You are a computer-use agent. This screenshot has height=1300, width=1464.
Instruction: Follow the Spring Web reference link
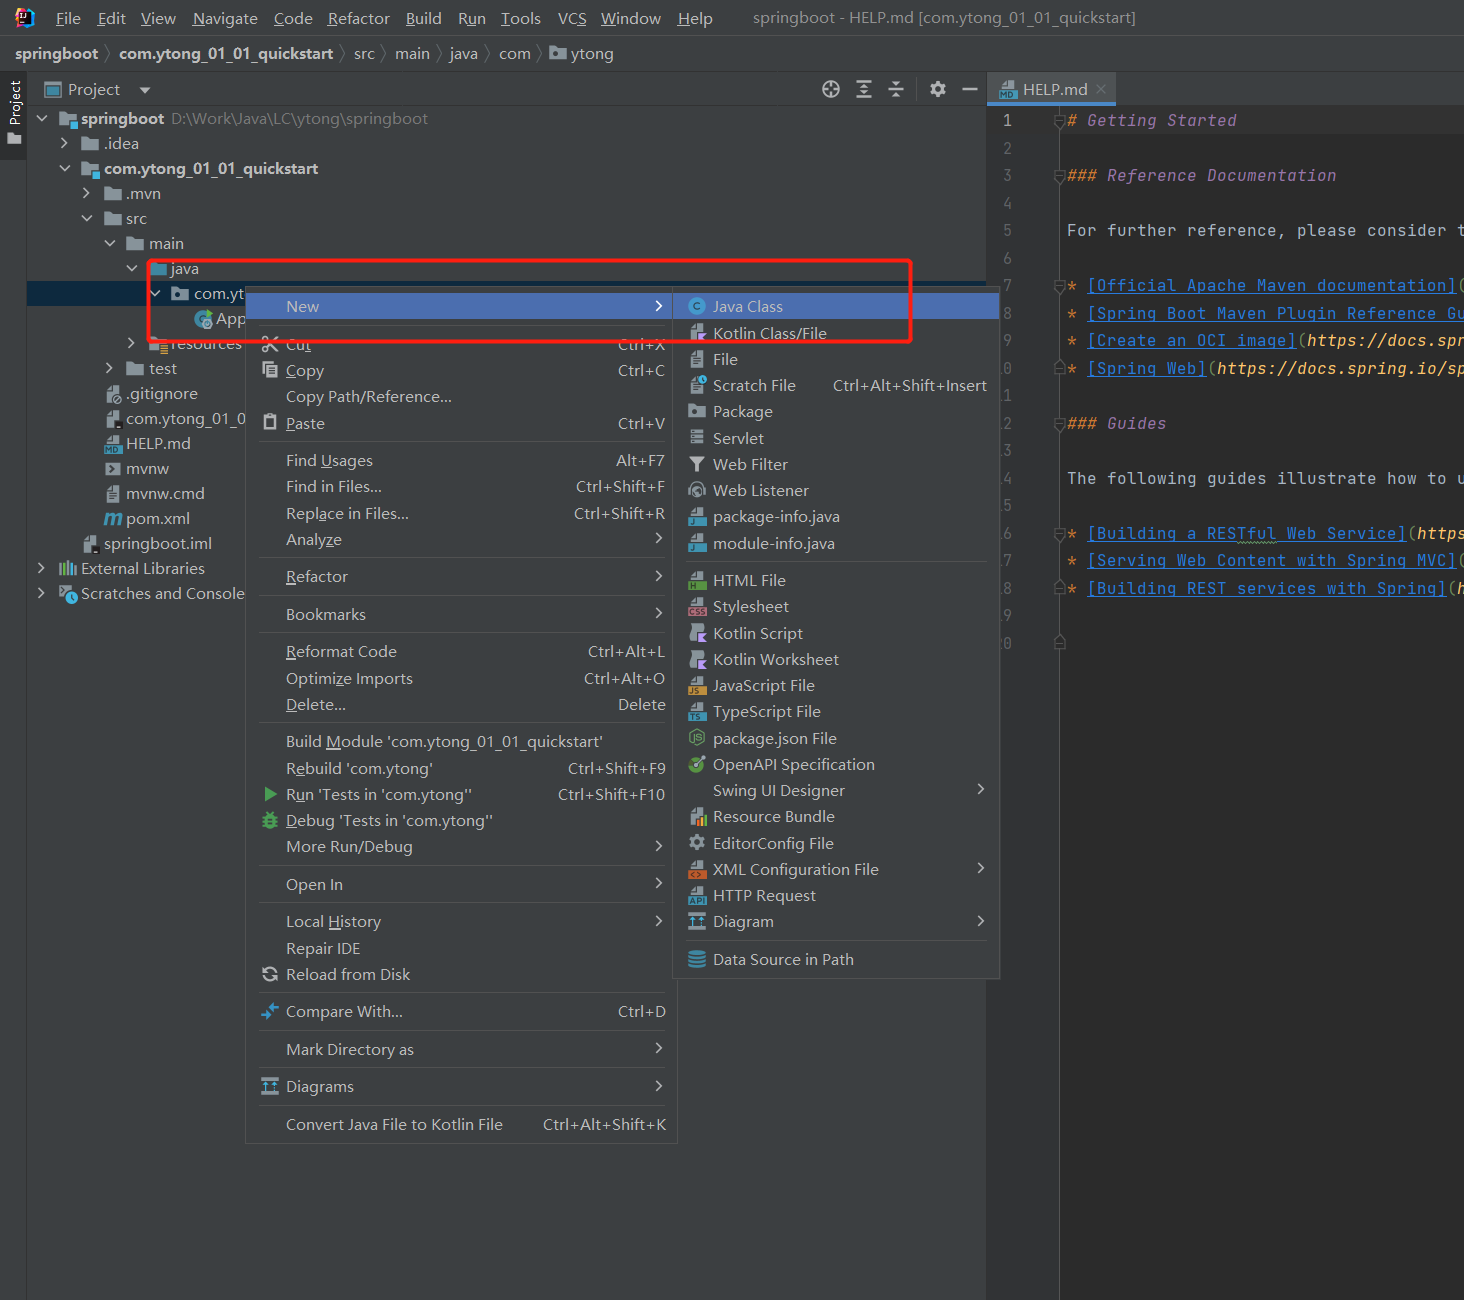[x=1146, y=368]
